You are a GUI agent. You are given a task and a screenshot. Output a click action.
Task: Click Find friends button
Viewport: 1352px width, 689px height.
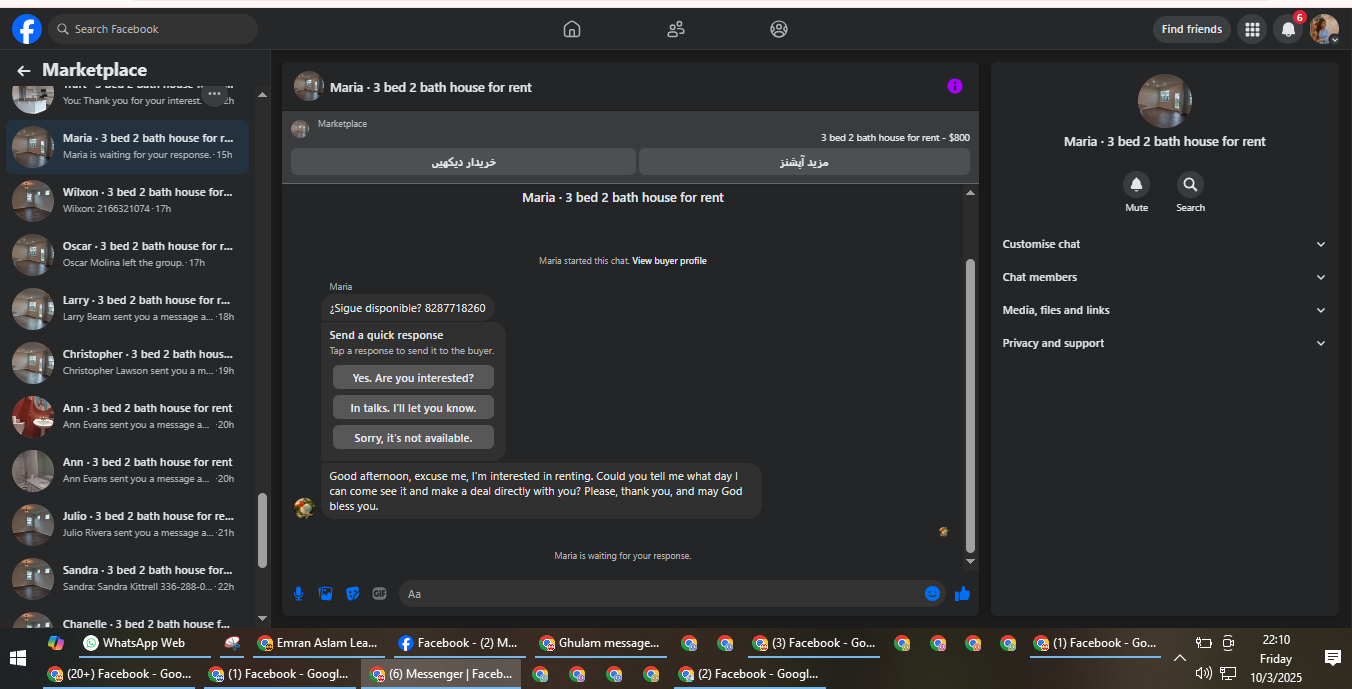(1191, 29)
